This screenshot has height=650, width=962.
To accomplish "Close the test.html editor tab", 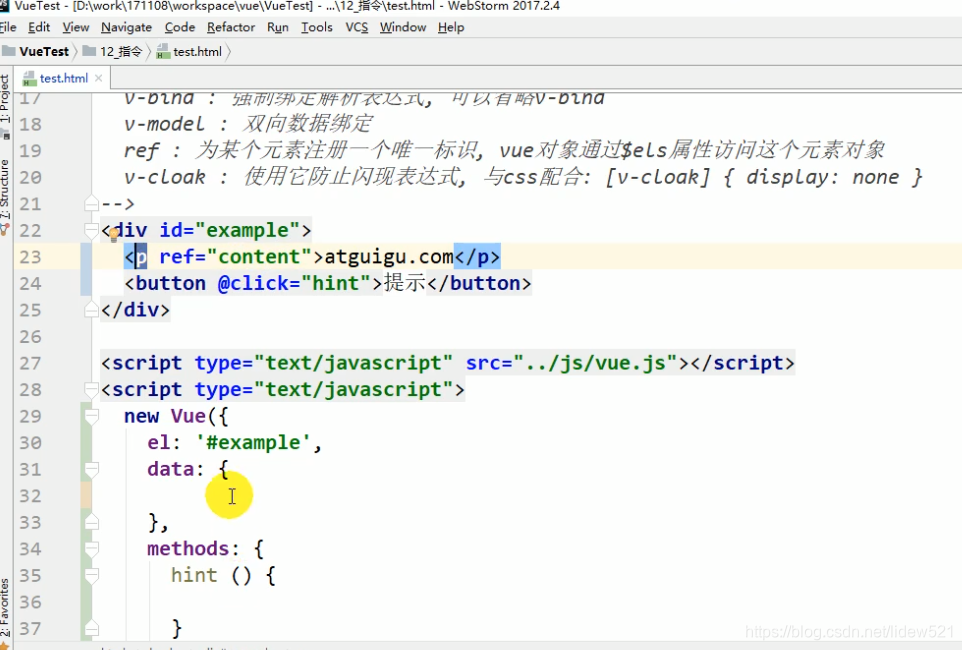I will tap(98, 79).
